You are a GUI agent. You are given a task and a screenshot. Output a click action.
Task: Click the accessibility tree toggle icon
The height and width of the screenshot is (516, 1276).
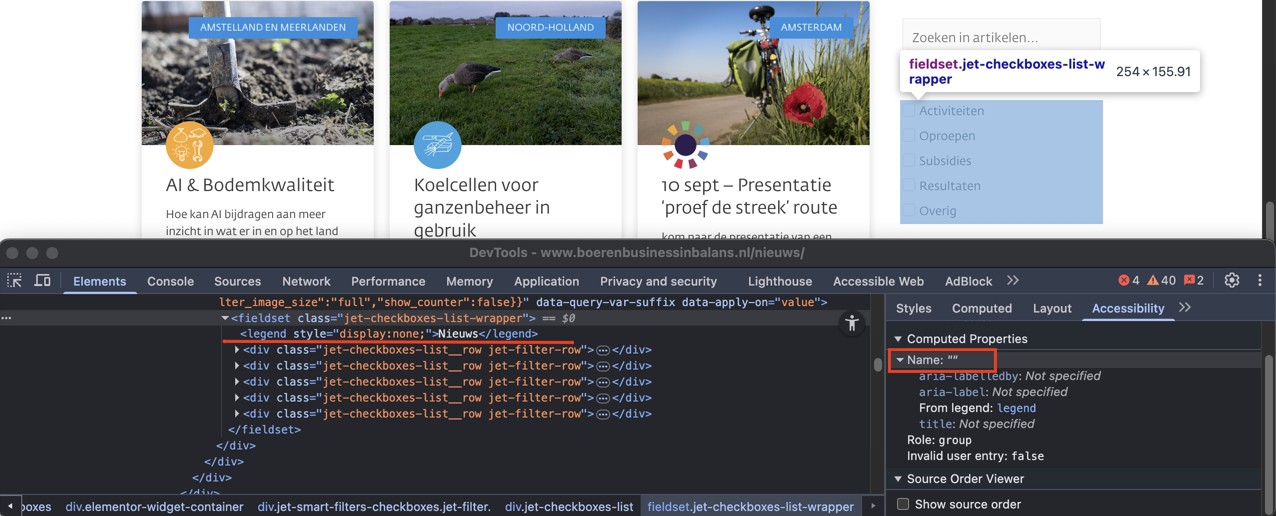coord(851,323)
